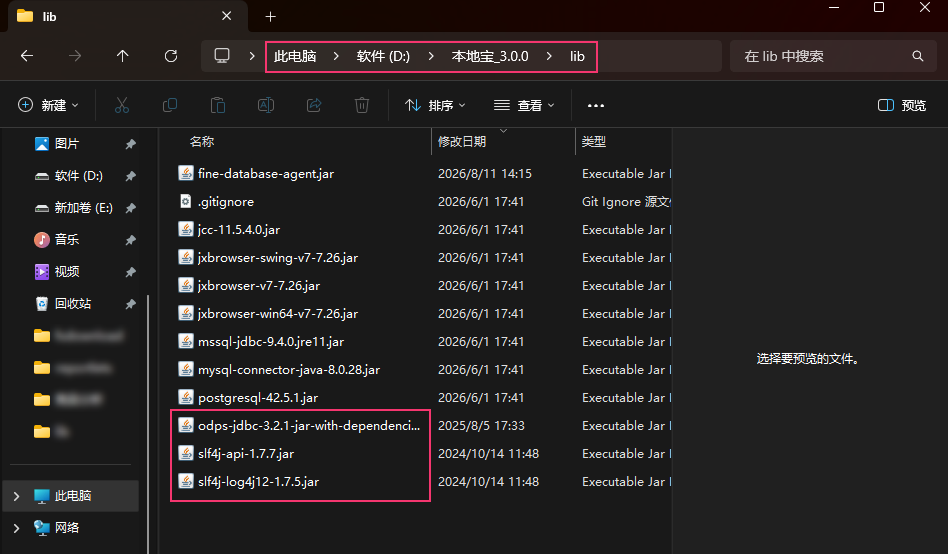Screen dimensions: 948x554
Task: Sort by the 类型 column header
Action: click(x=594, y=142)
